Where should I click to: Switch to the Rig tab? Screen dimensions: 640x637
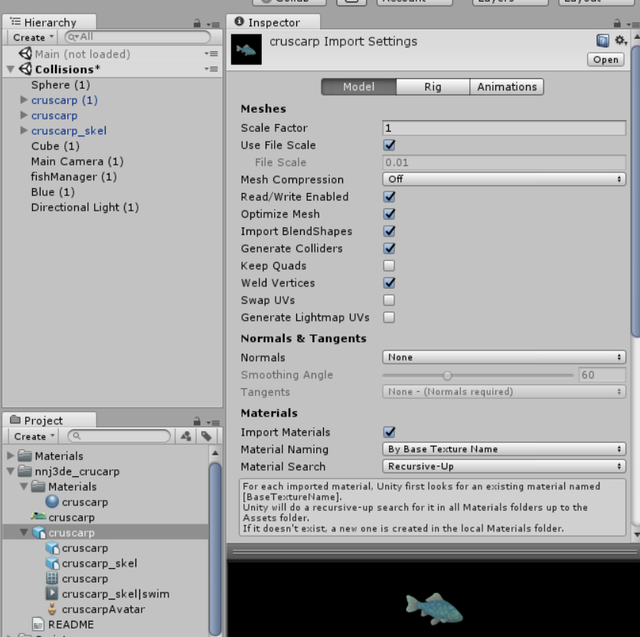[433, 87]
